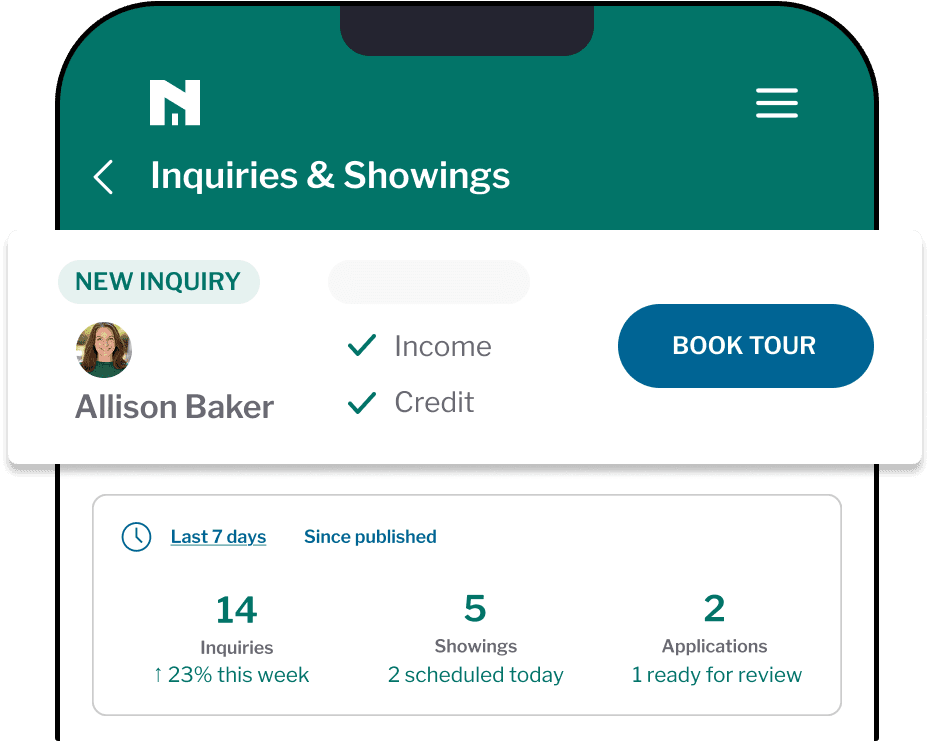The height and width of the screenshot is (742, 930).
Task: Click the clock icon in stats card
Action: pos(136,537)
